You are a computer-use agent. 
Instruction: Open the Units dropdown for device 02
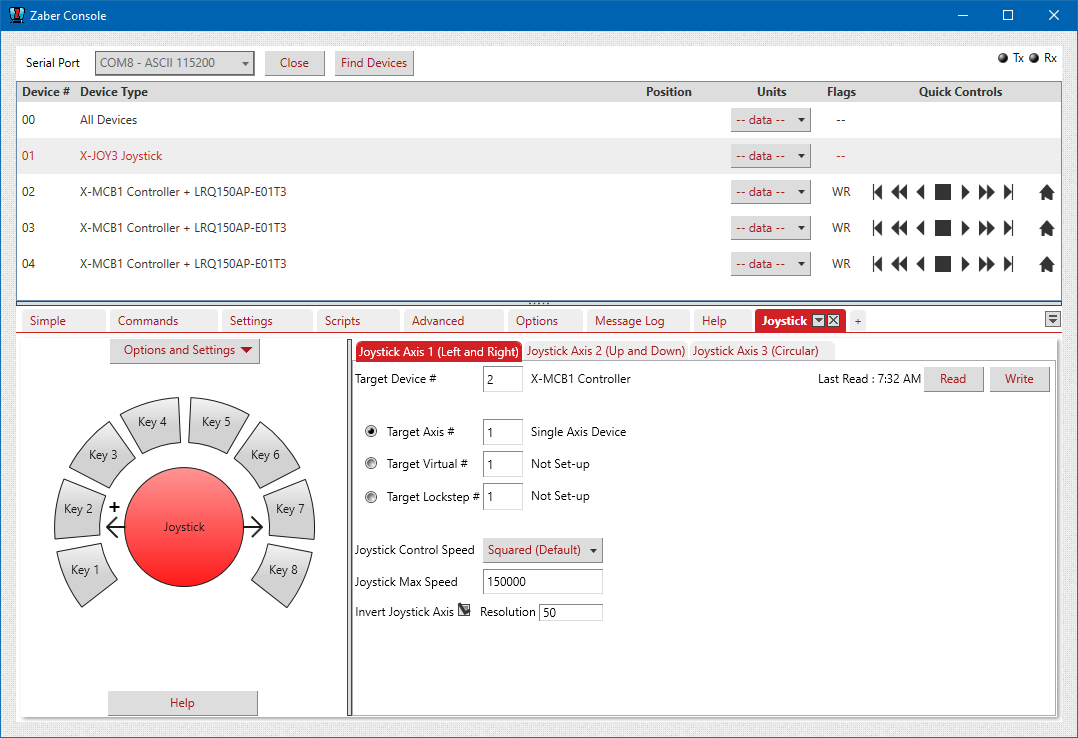click(x=770, y=192)
